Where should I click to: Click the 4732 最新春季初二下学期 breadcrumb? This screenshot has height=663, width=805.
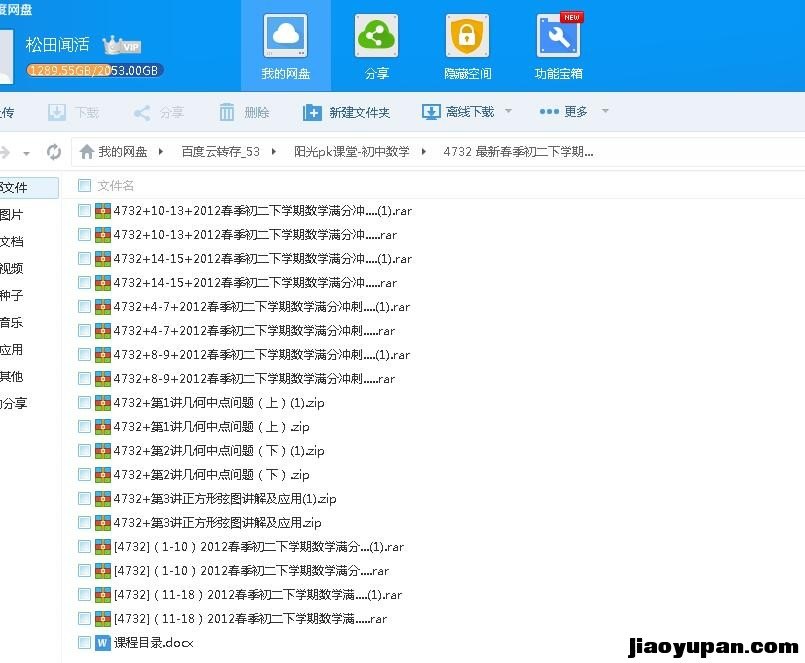coord(519,151)
